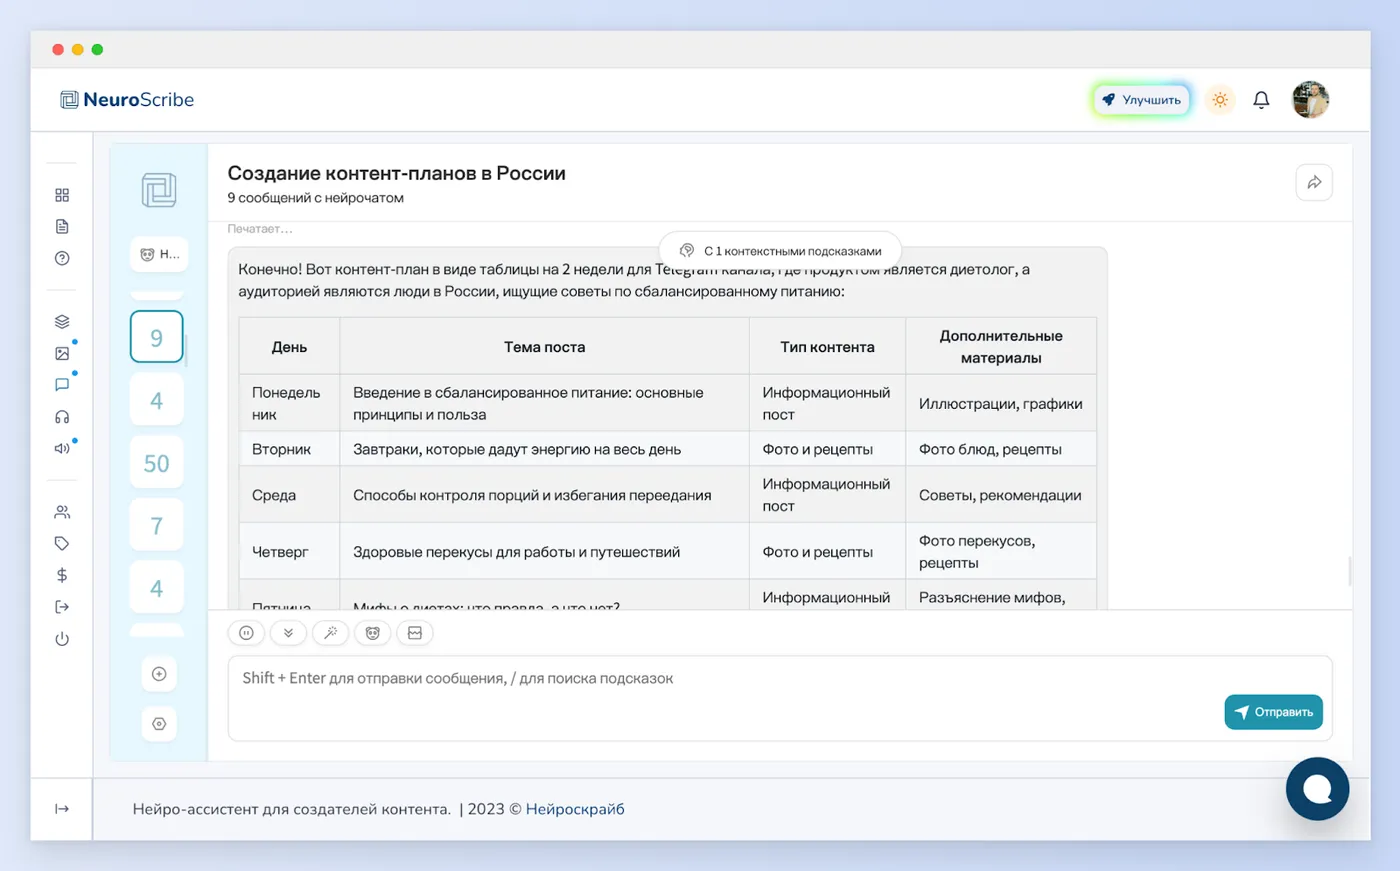Viewport: 1400px width, 871px height.
Task: Open the headphones icon in sidebar
Action: pos(62,417)
